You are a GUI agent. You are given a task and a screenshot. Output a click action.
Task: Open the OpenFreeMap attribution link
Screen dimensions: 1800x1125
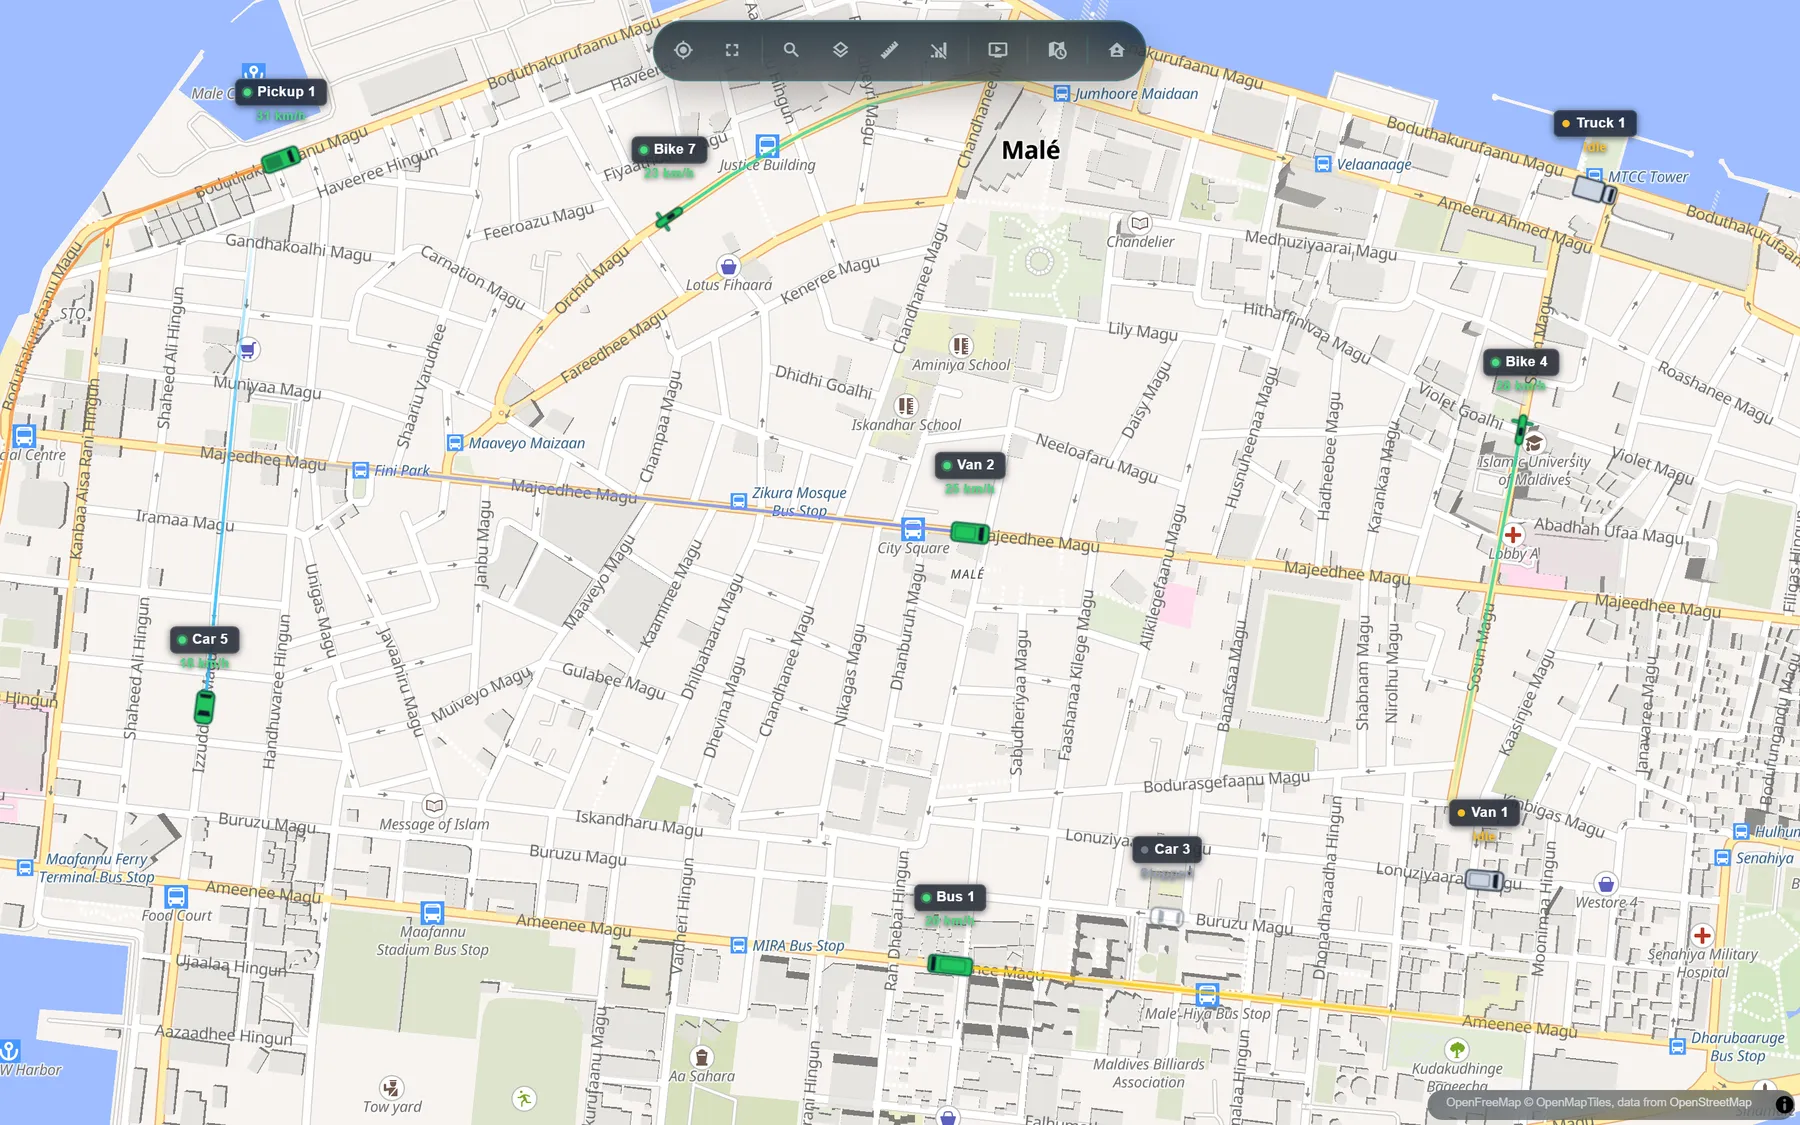click(x=1483, y=1103)
